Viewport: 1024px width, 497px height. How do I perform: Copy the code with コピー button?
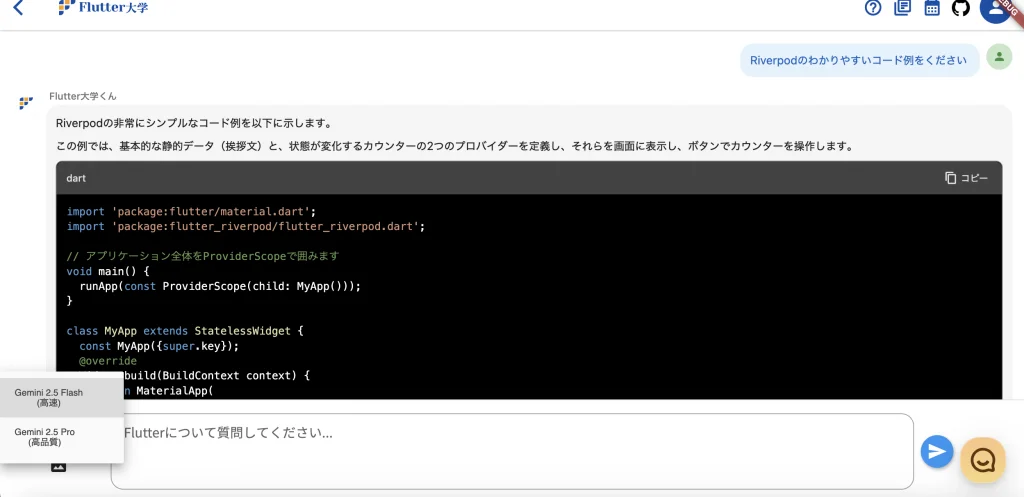click(x=966, y=178)
